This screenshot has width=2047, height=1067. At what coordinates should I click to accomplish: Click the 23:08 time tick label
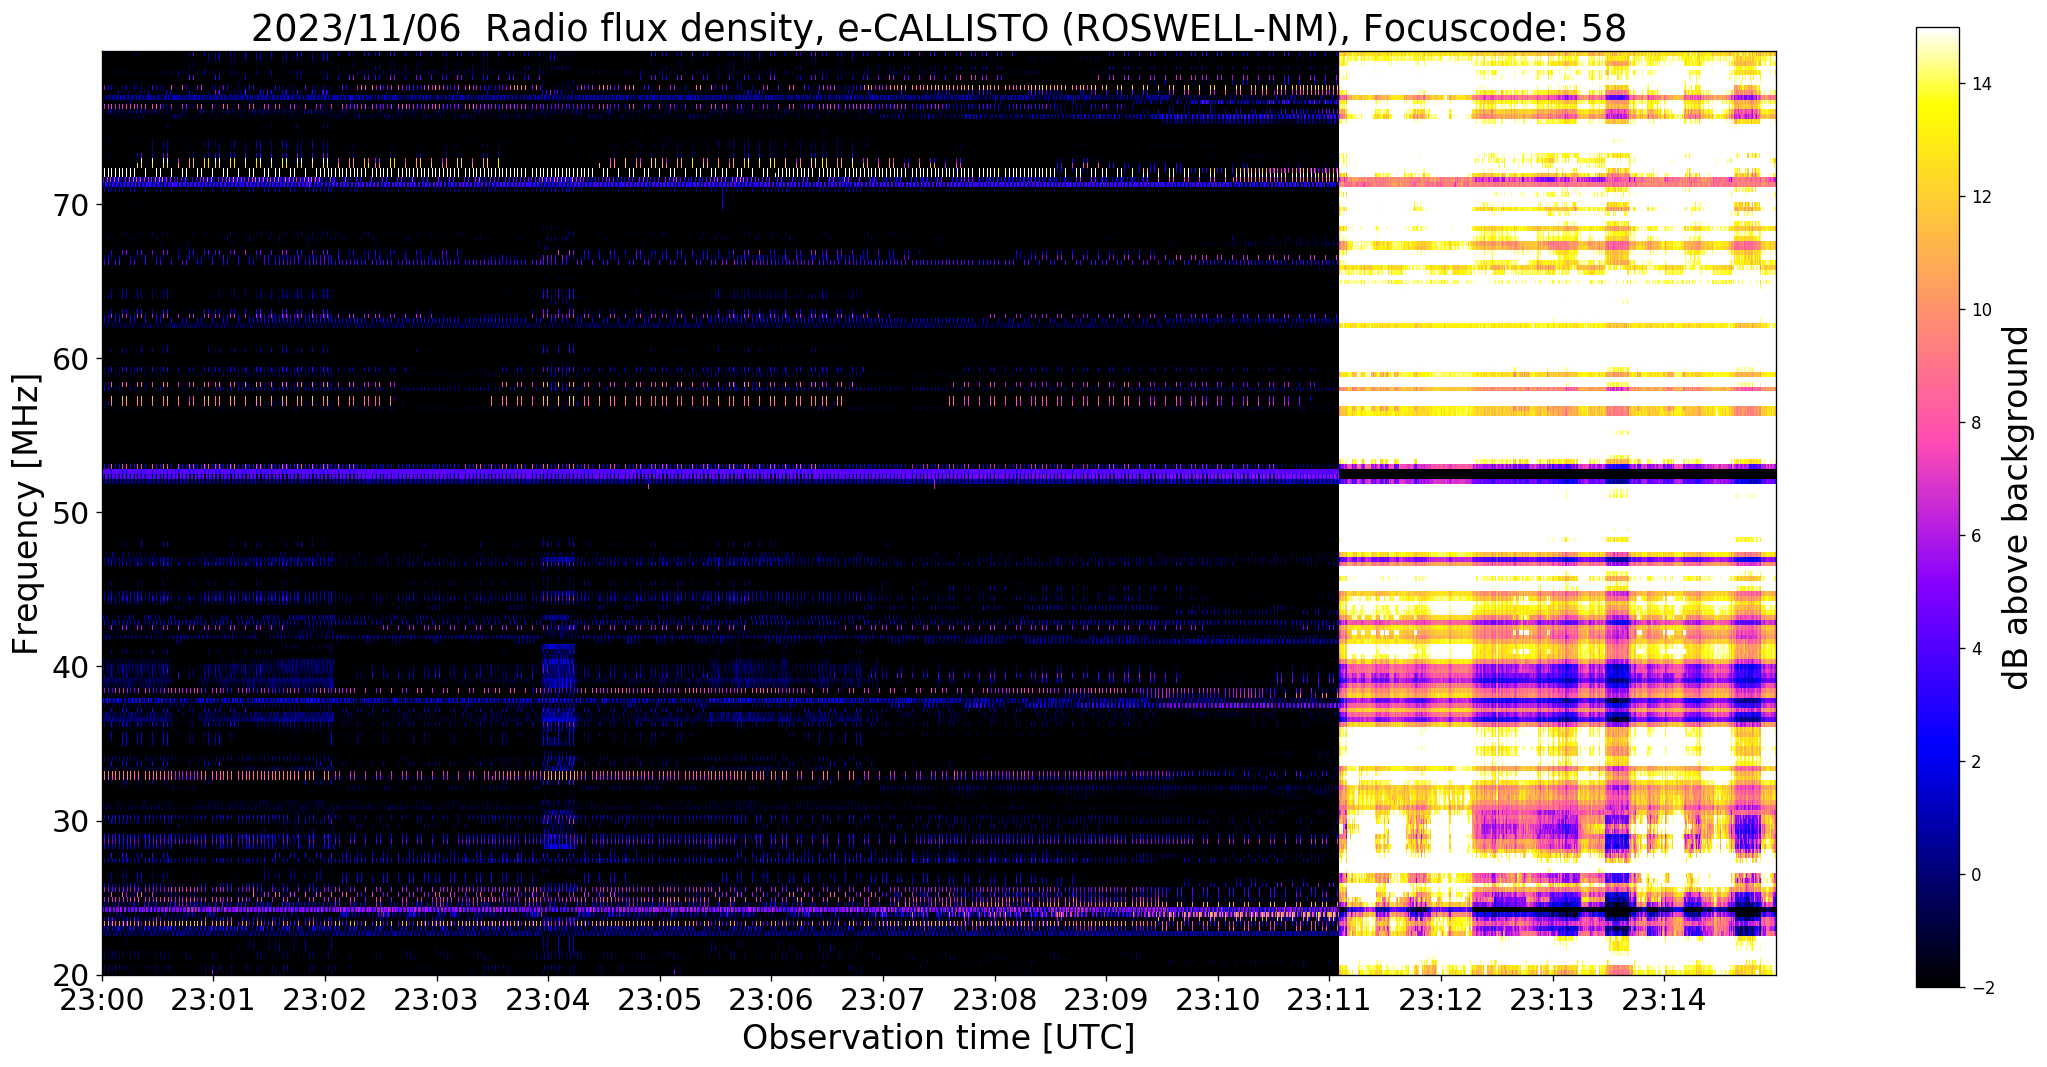(994, 1000)
